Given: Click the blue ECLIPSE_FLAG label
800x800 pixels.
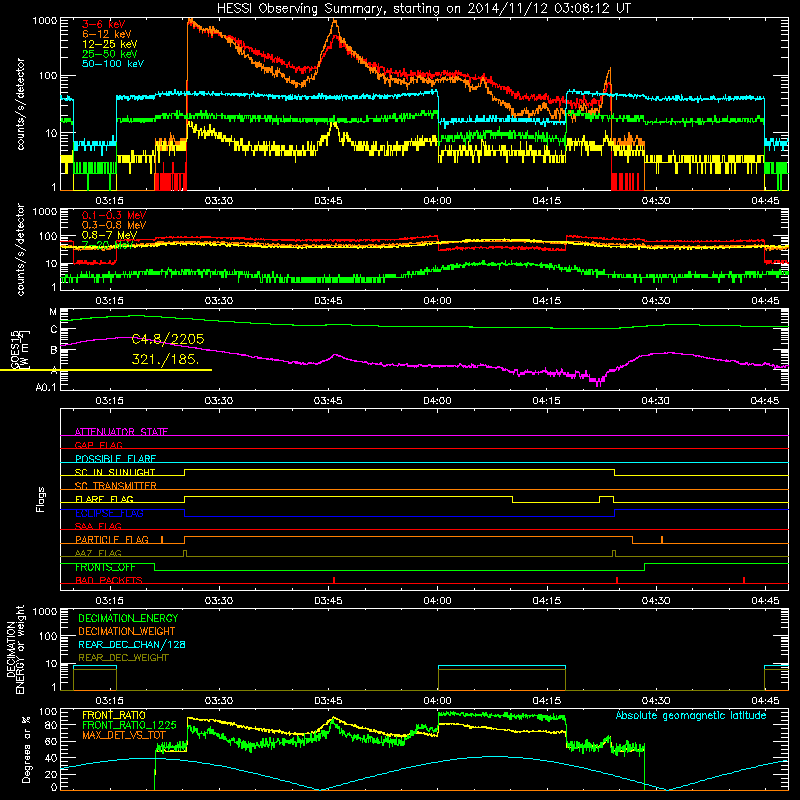Looking at the screenshot, I should point(109,513).
